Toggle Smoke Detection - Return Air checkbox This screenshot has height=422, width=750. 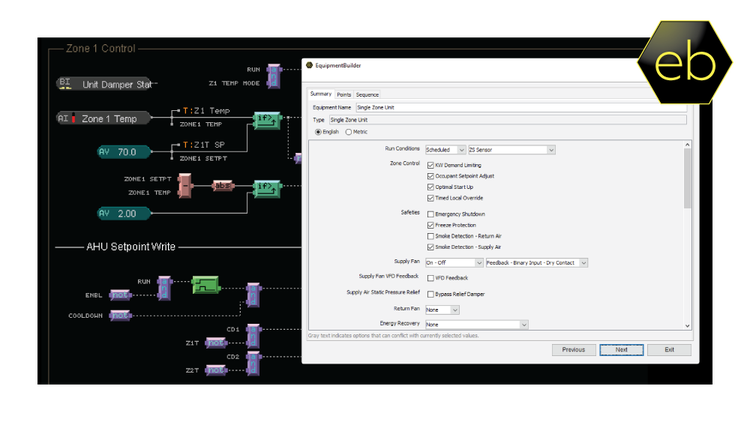click(x=430, y=236)
